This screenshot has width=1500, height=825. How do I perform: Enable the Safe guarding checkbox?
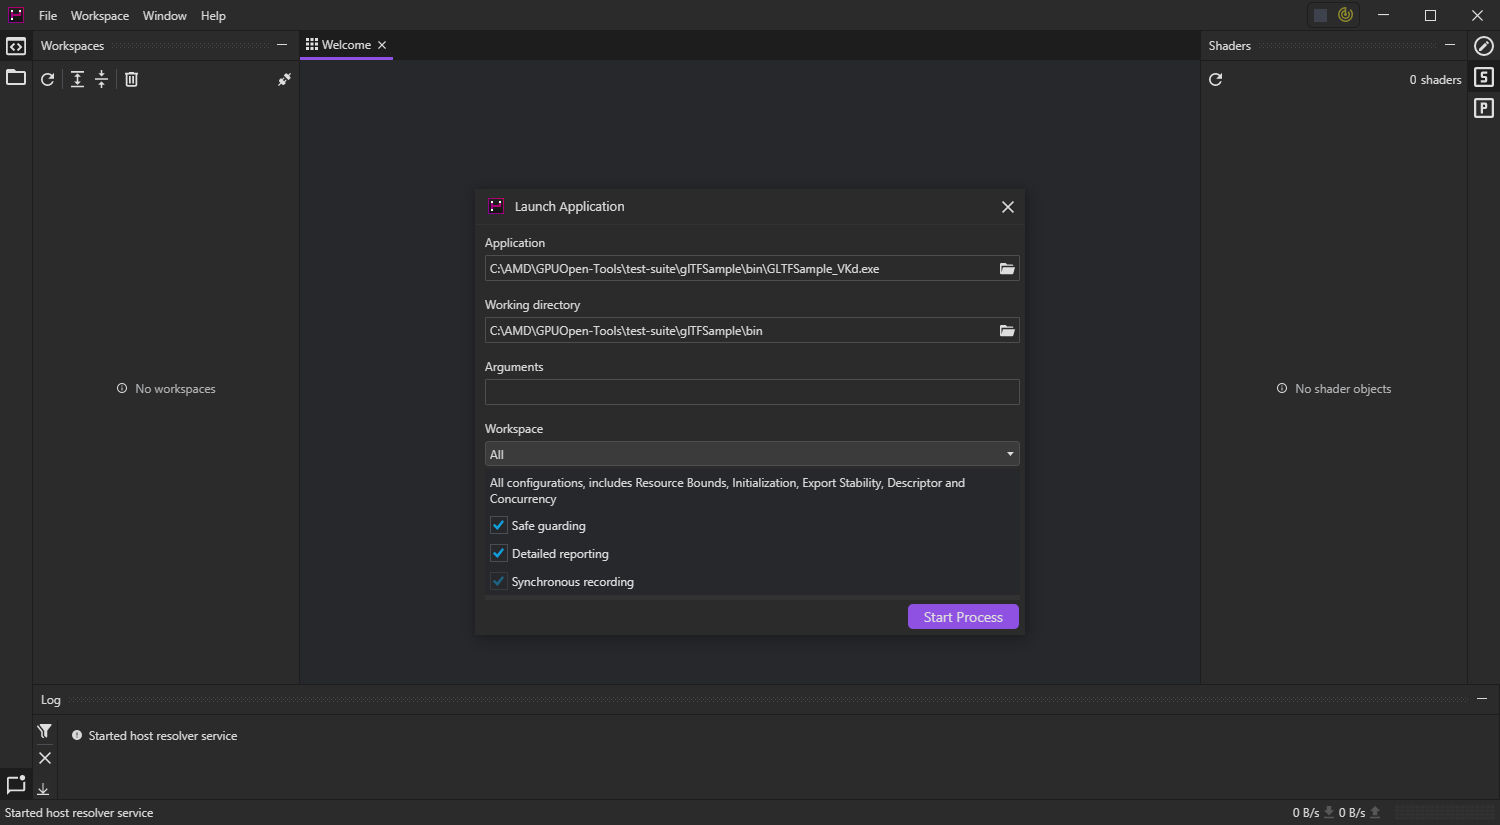pyautogui.click(x=498, y=525)
